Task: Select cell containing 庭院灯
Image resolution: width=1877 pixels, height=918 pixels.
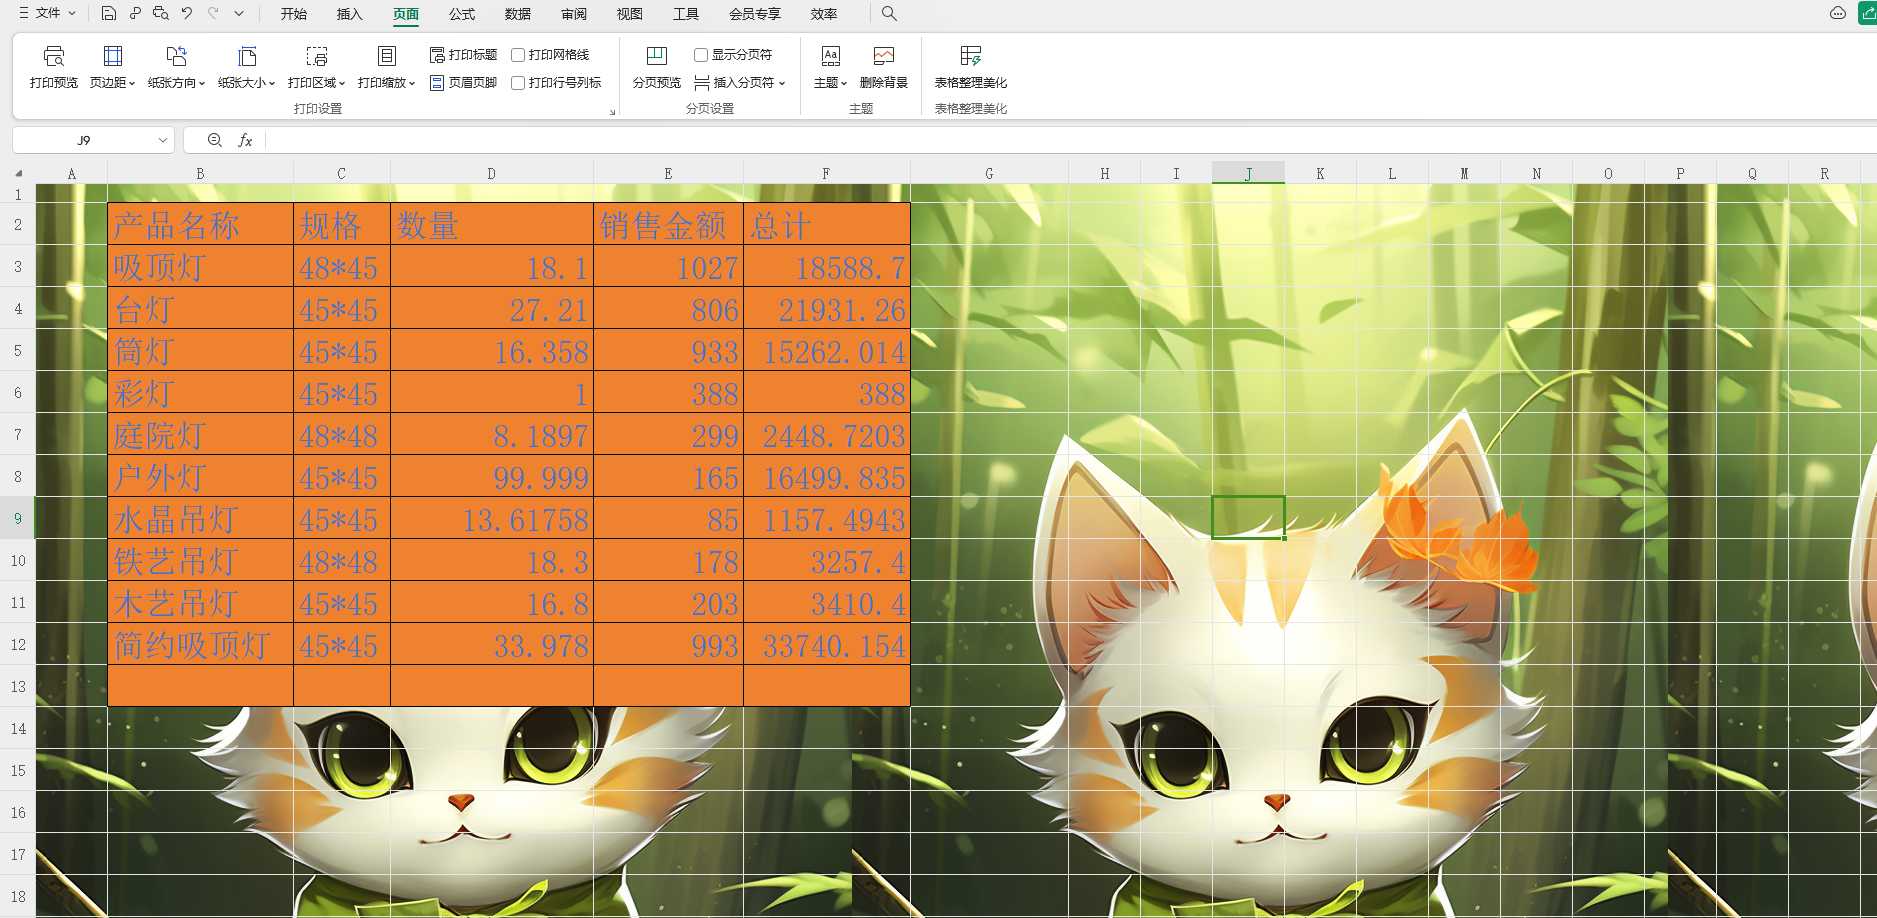Action: pos(200,435)
